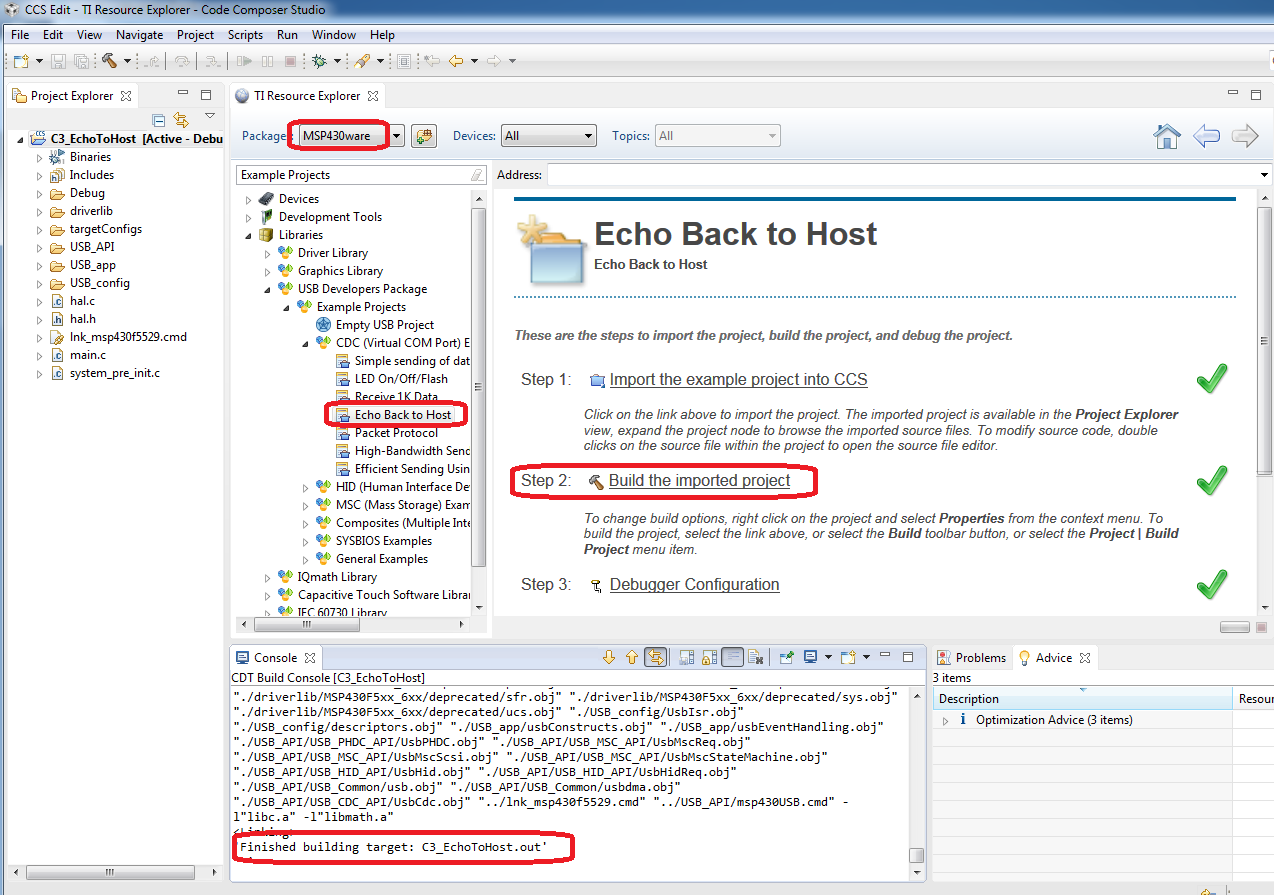This screenshot has height=895, width=1274.
Task: Toggle Scroll Lock icon in Console toolbar
Action: coord(709,658)
